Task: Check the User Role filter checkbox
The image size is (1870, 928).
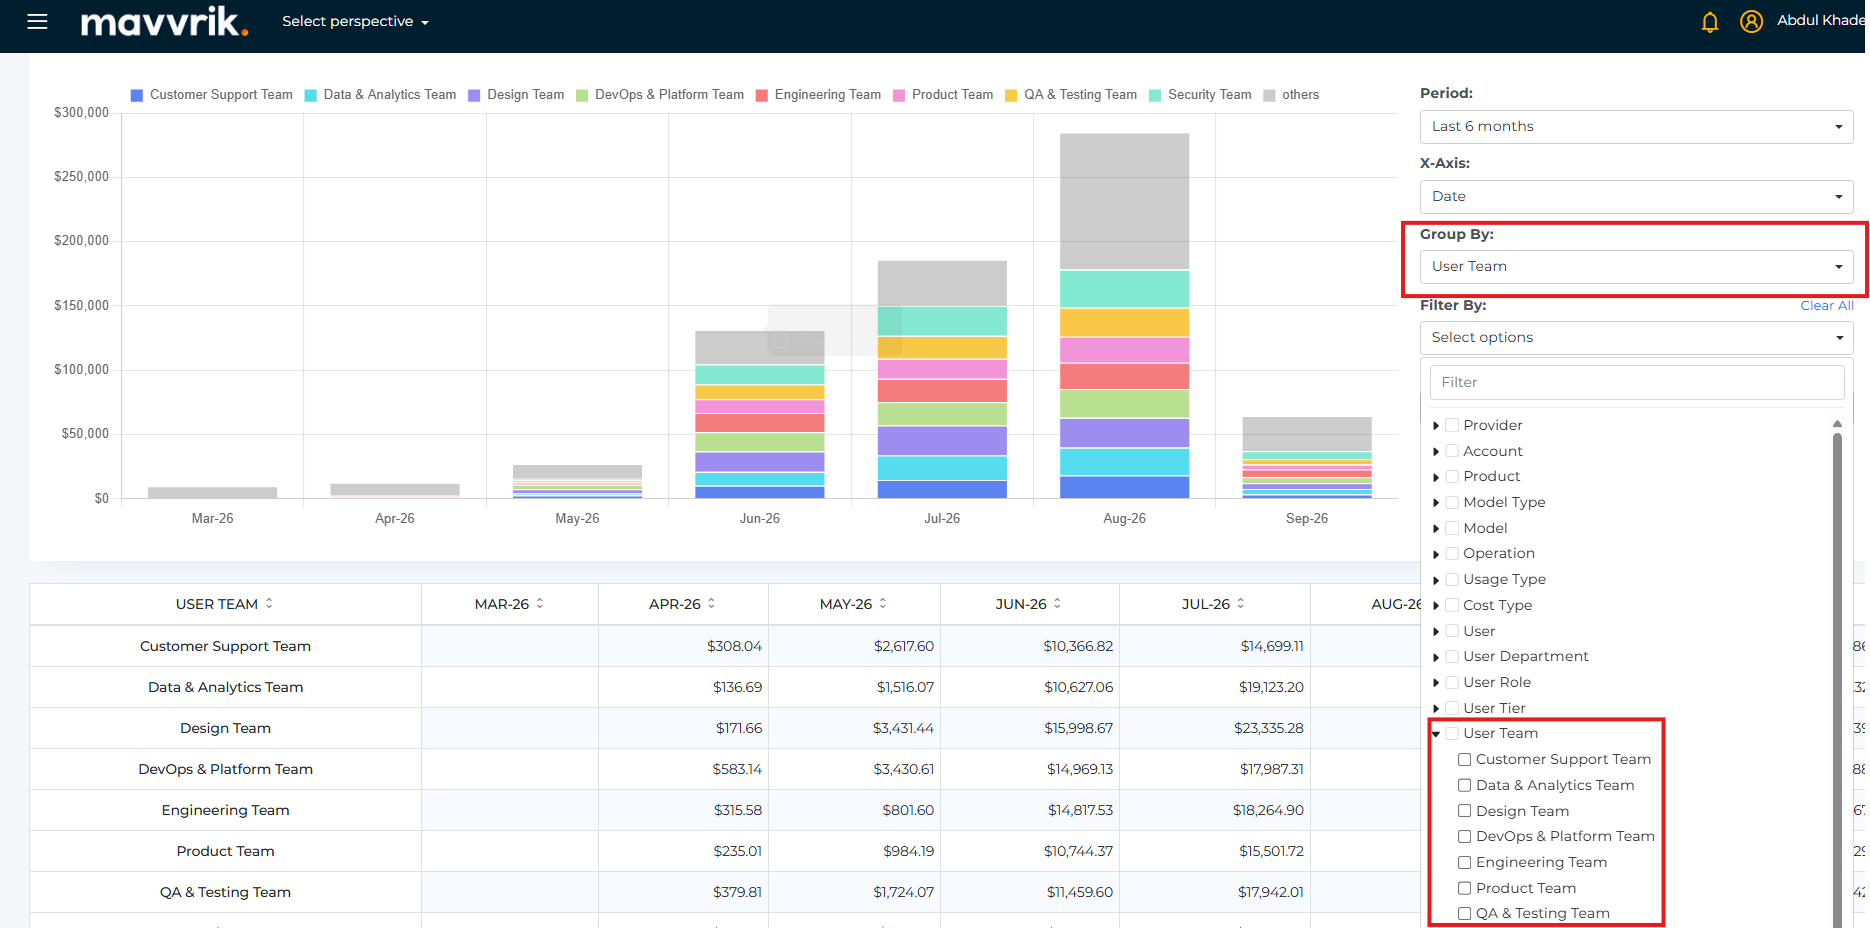Action: pos(1452,682)
